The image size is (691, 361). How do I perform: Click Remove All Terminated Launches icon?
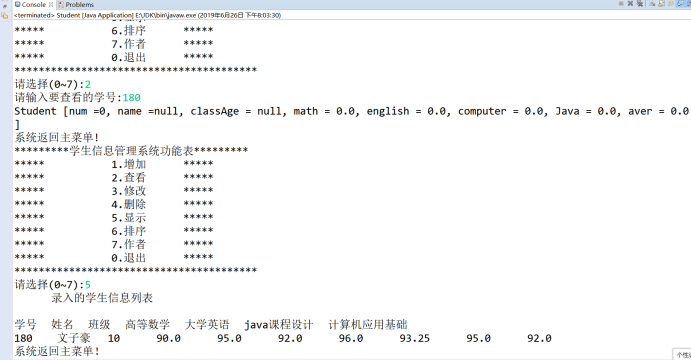(639, 4)
